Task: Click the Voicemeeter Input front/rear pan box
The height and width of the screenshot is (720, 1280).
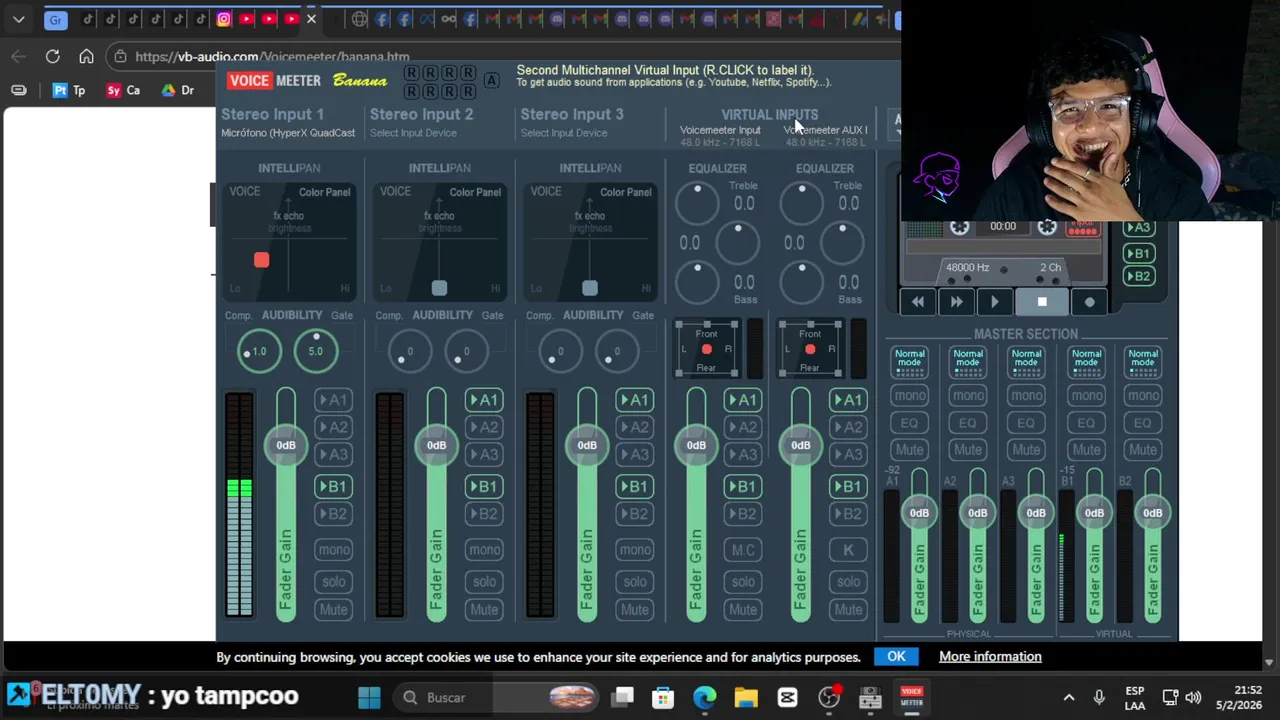Action: click(706, 349)
